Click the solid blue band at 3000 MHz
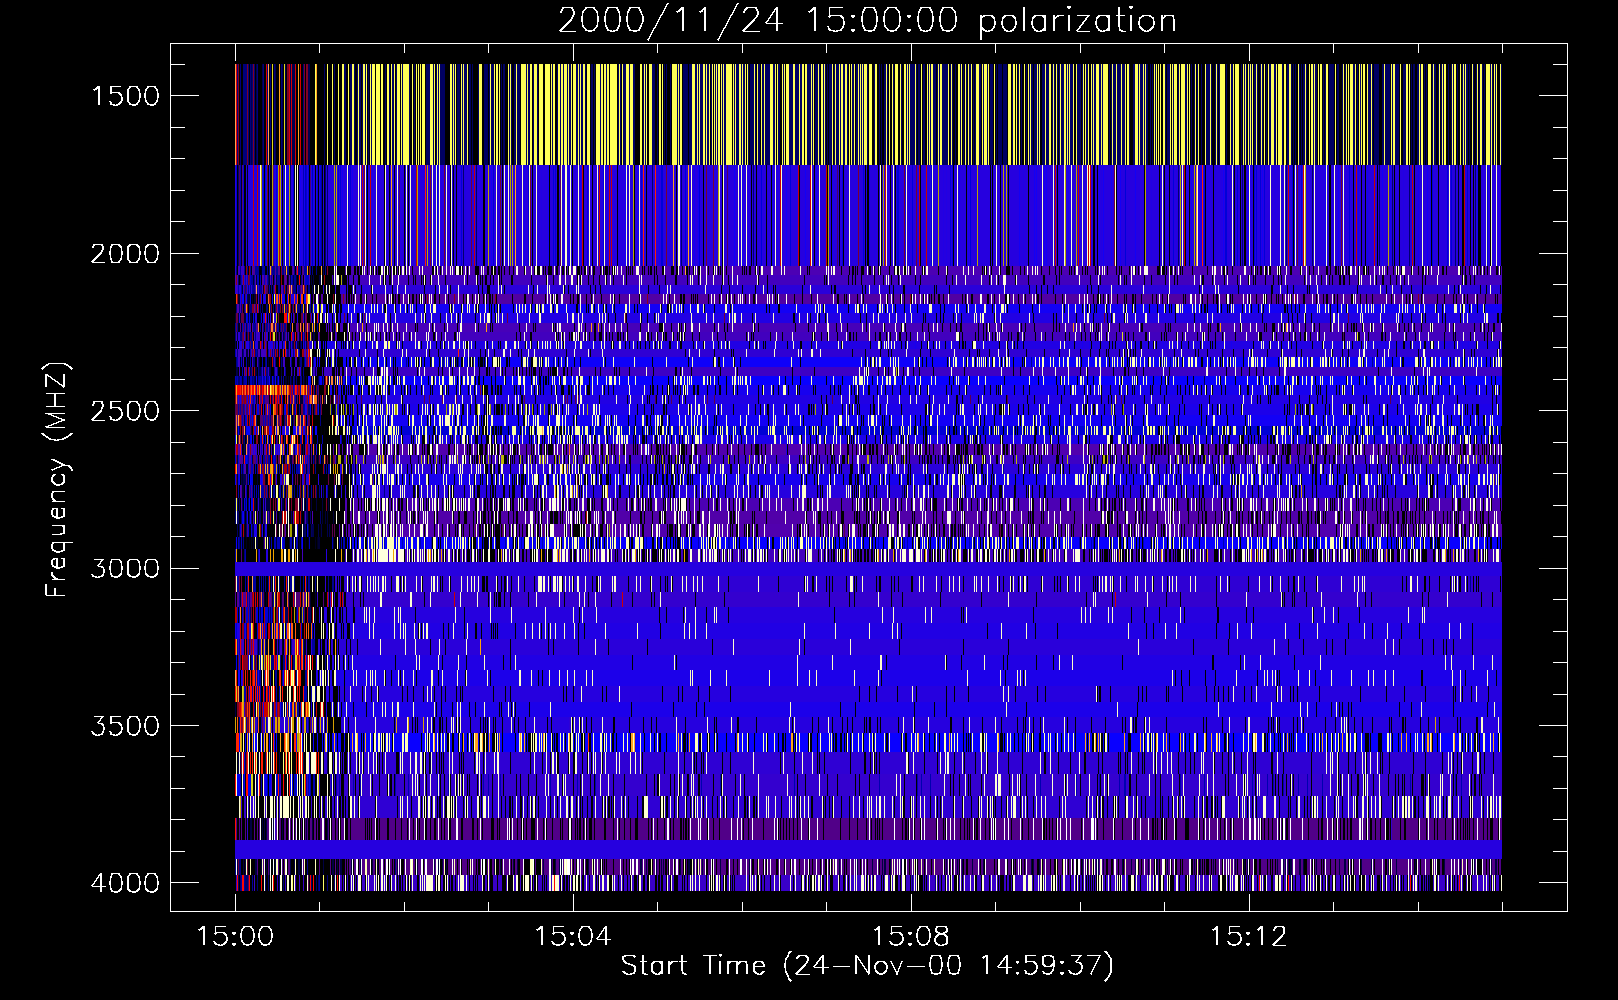This screenshot has width=1618, height=1000. 868,568
